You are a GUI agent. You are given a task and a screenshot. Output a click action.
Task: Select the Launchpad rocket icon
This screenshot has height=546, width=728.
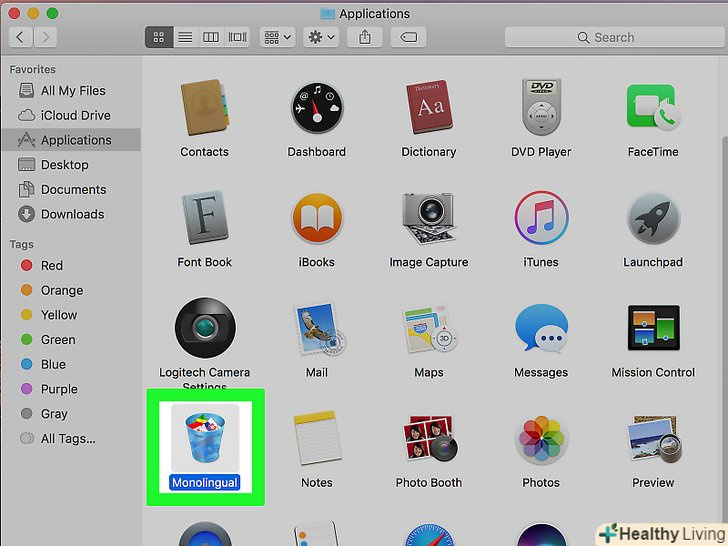tap(653, 218)
